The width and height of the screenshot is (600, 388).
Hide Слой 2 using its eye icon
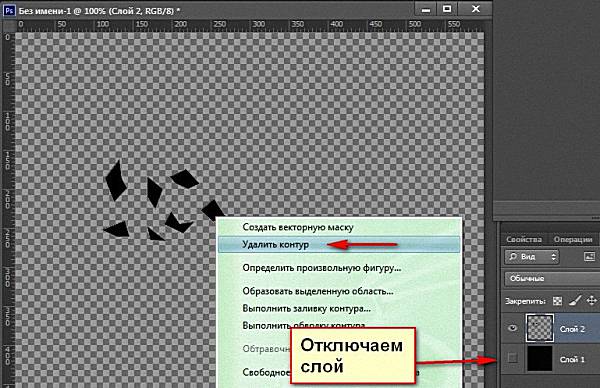point(513,328)
